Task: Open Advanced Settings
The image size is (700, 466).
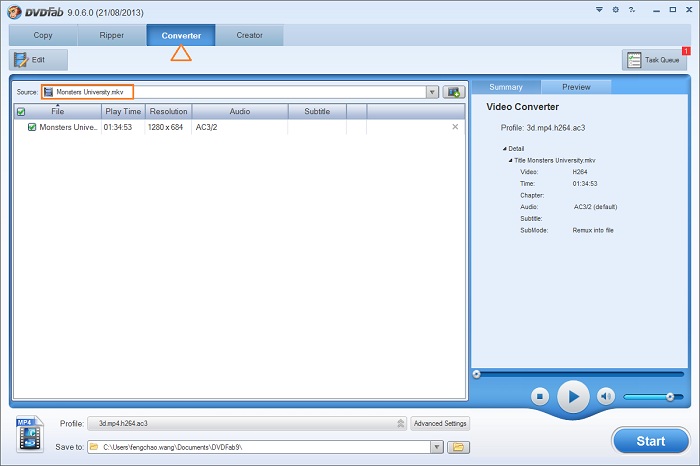Action: click(x=440, y=423)
